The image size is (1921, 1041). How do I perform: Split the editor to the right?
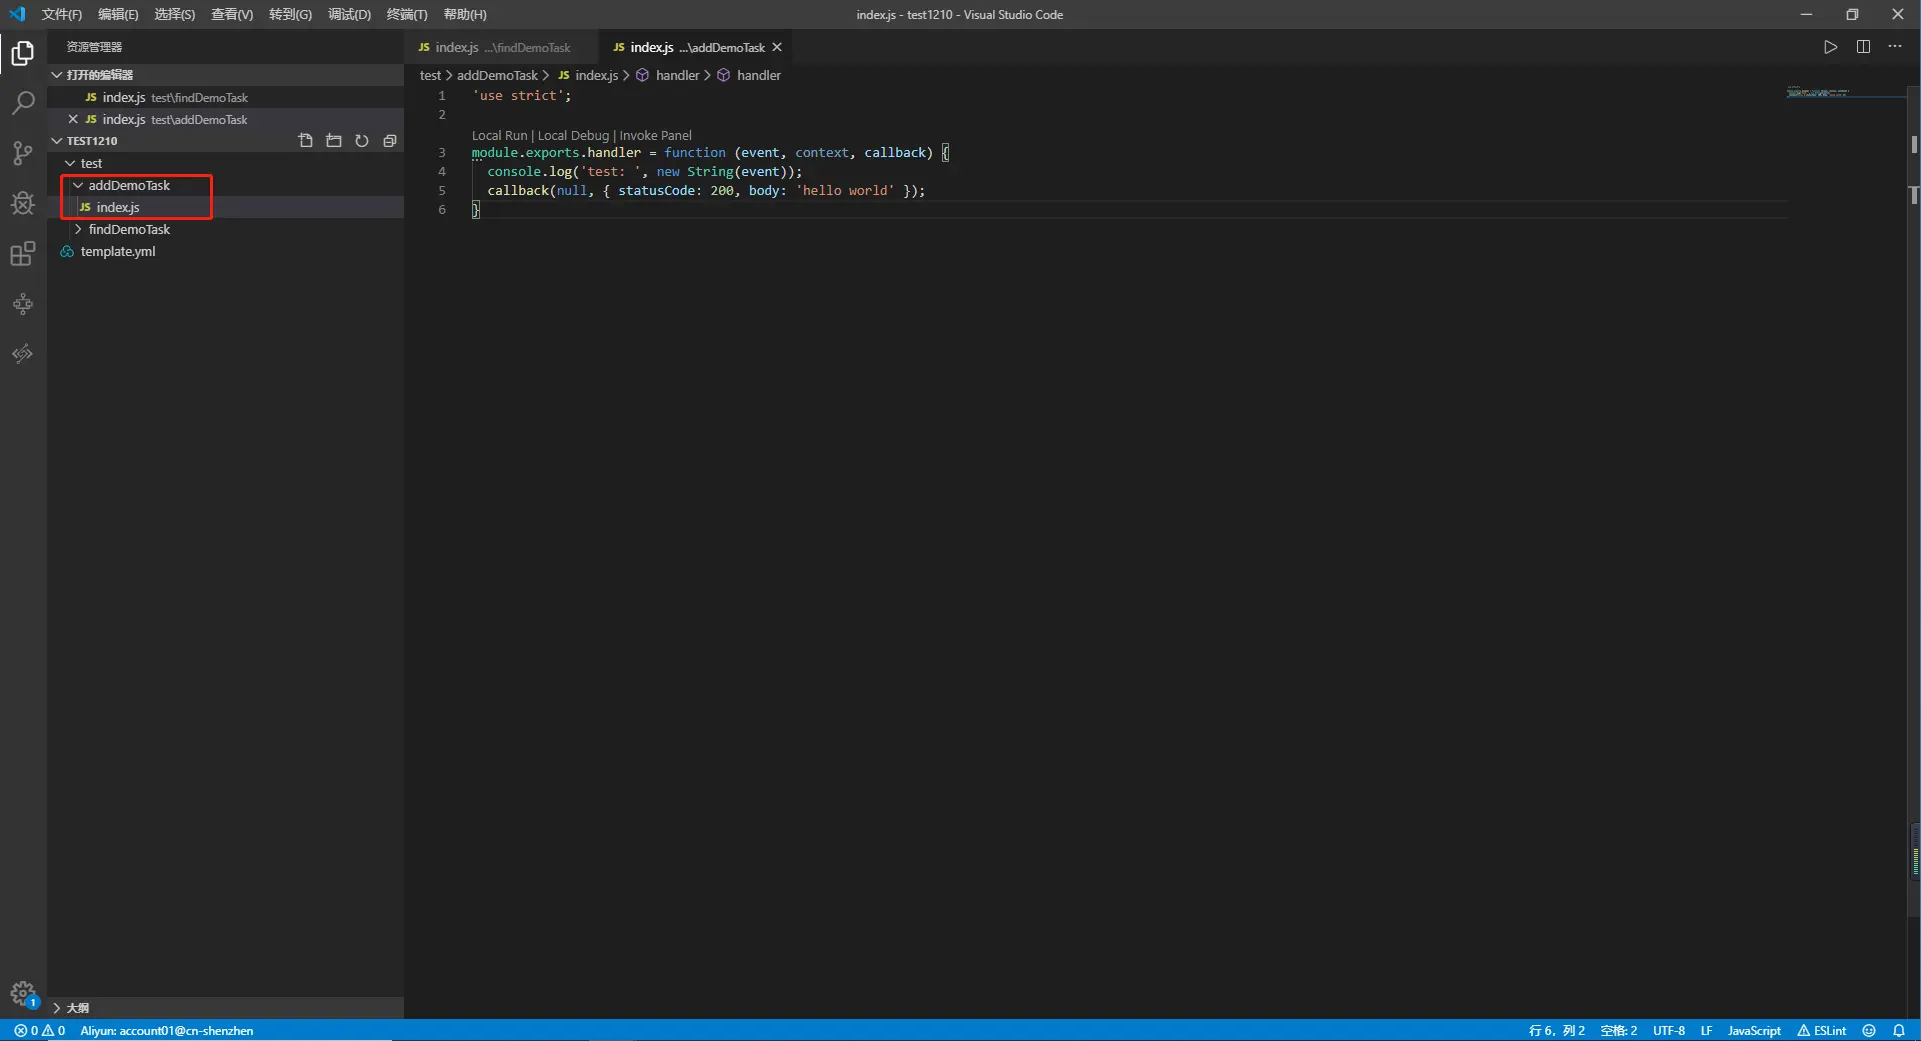pos(1863,47)
